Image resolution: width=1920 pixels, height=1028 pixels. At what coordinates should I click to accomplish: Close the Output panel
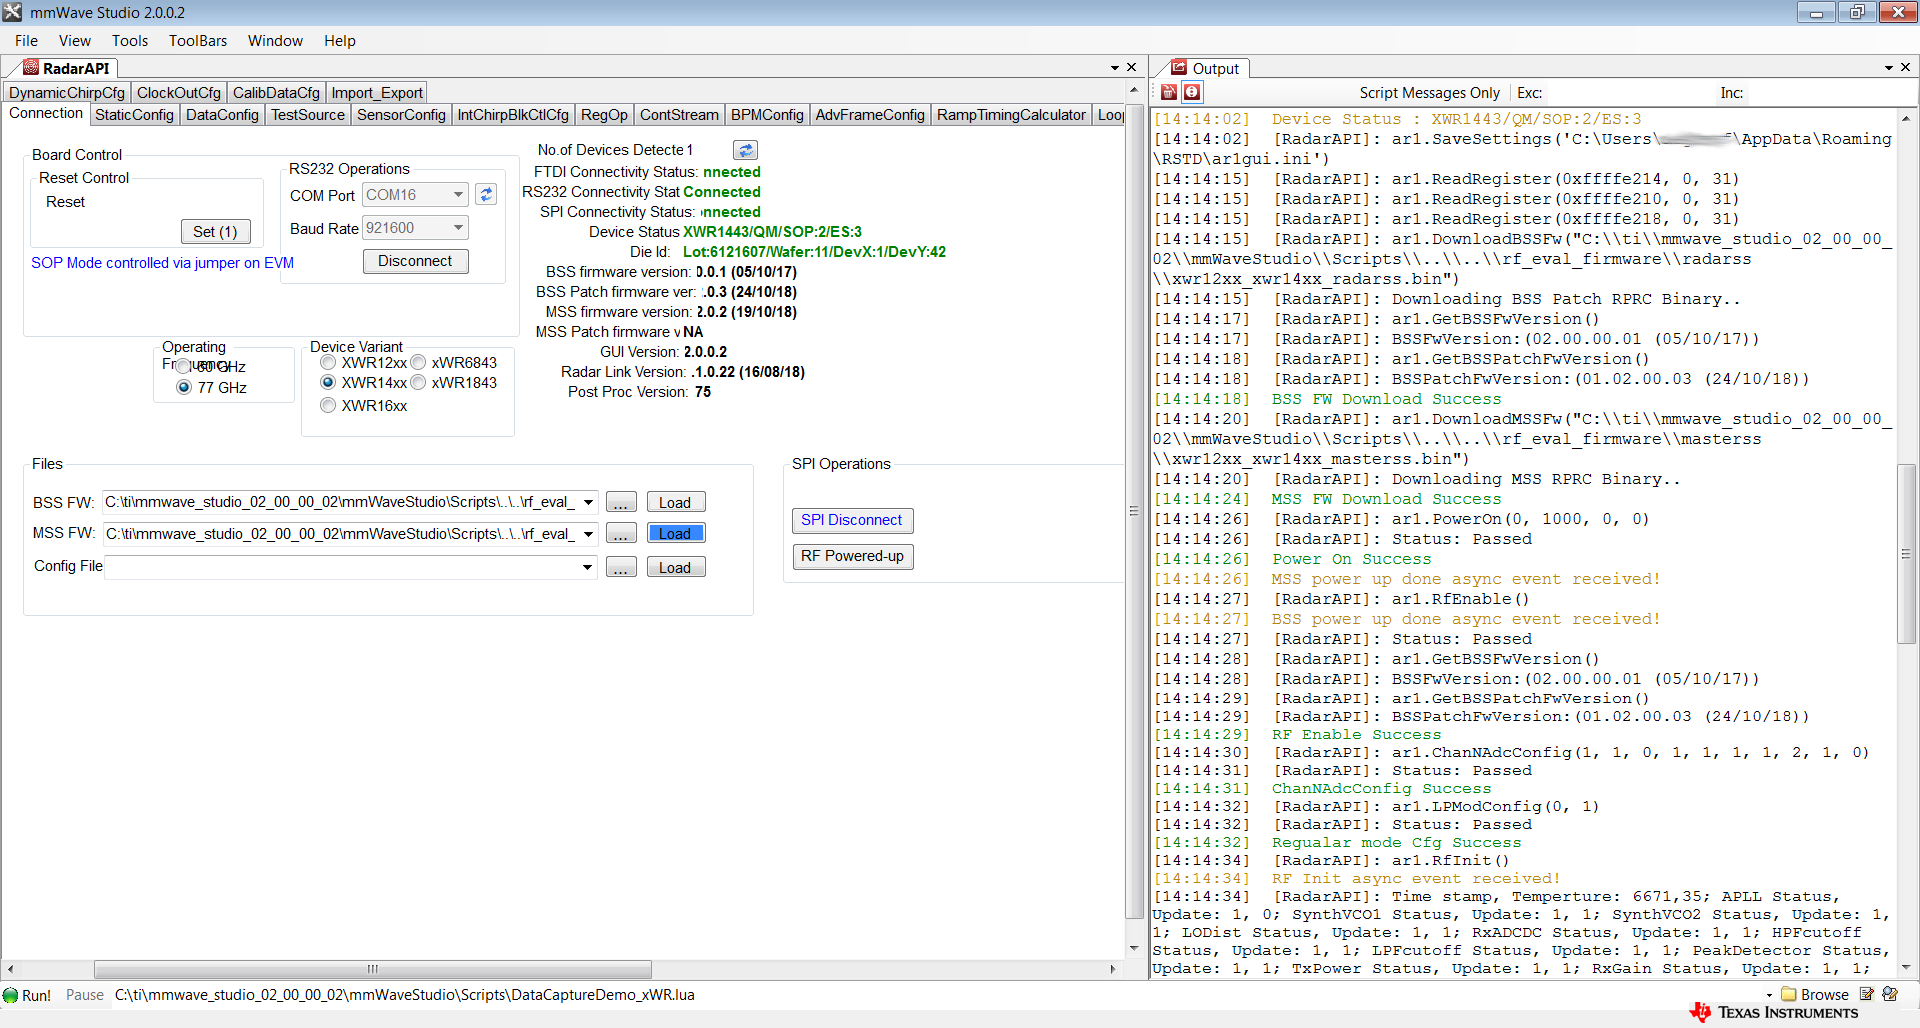[1905, 67]
